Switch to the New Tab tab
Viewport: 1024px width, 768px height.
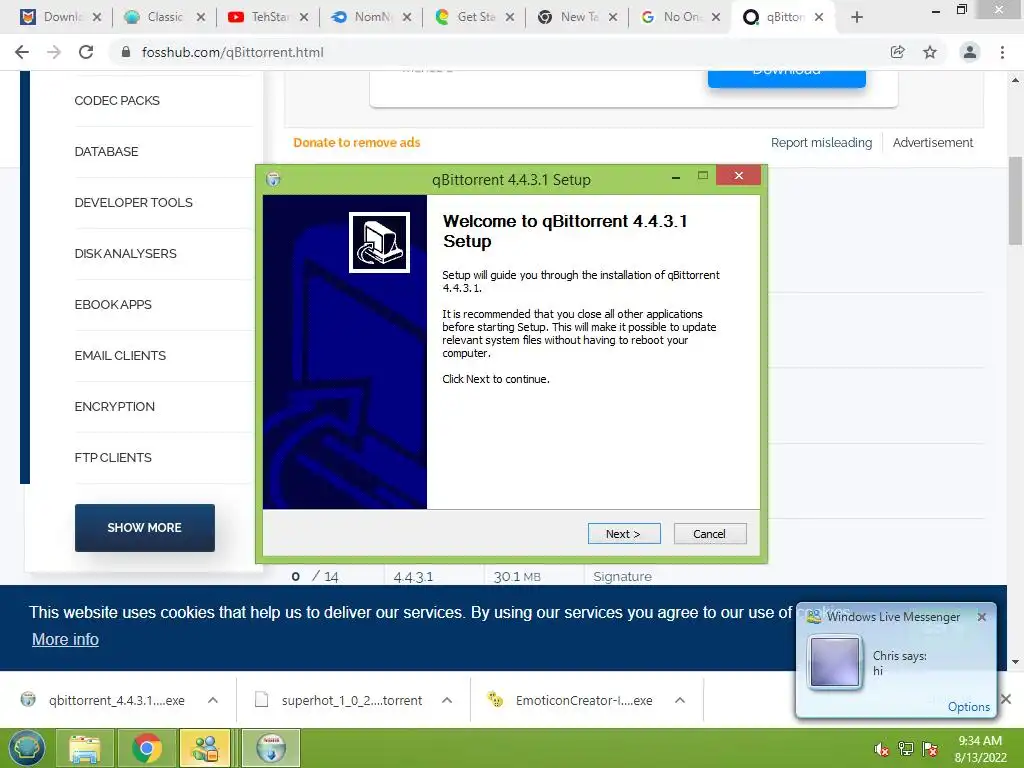pos(577,17)
